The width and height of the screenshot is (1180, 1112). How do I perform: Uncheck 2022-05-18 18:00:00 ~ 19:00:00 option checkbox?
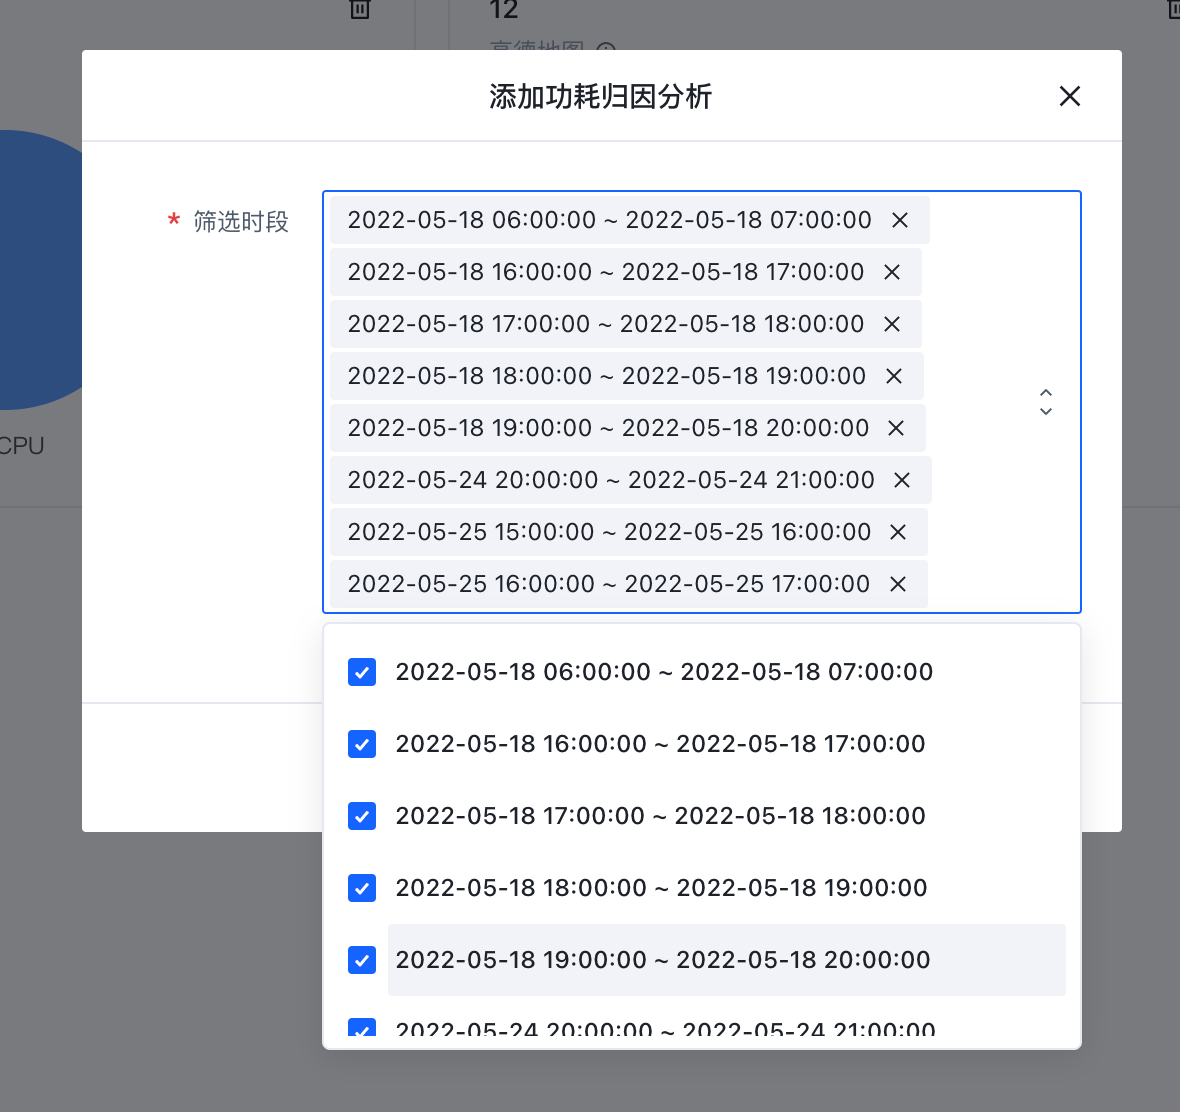[362, 888]
